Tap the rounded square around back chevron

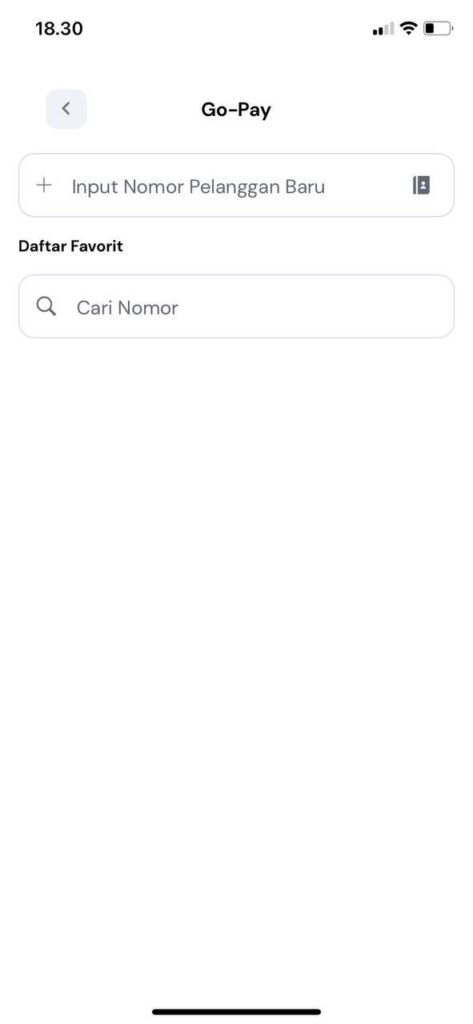pyautogui.click(x=66, y=108)
